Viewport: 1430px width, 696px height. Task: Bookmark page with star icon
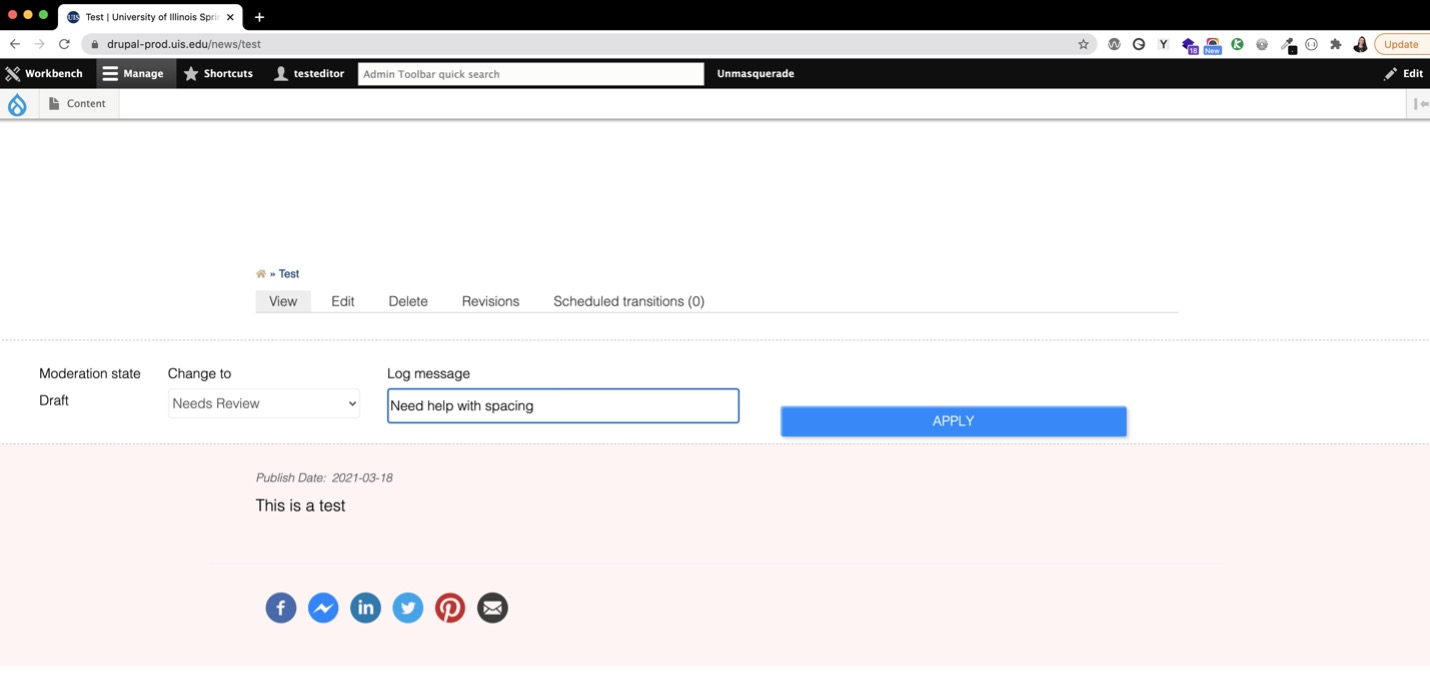click(1083, 44)
